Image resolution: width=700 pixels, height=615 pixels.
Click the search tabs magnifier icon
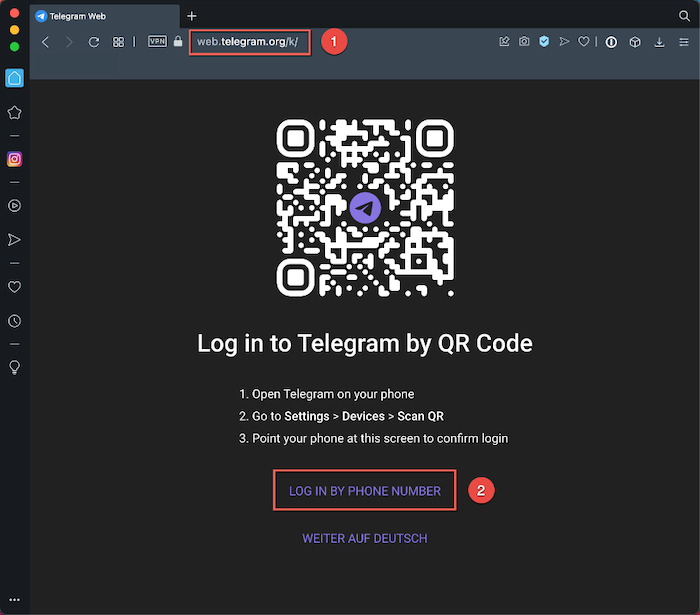pyautogui.click(x=684, y=16)
